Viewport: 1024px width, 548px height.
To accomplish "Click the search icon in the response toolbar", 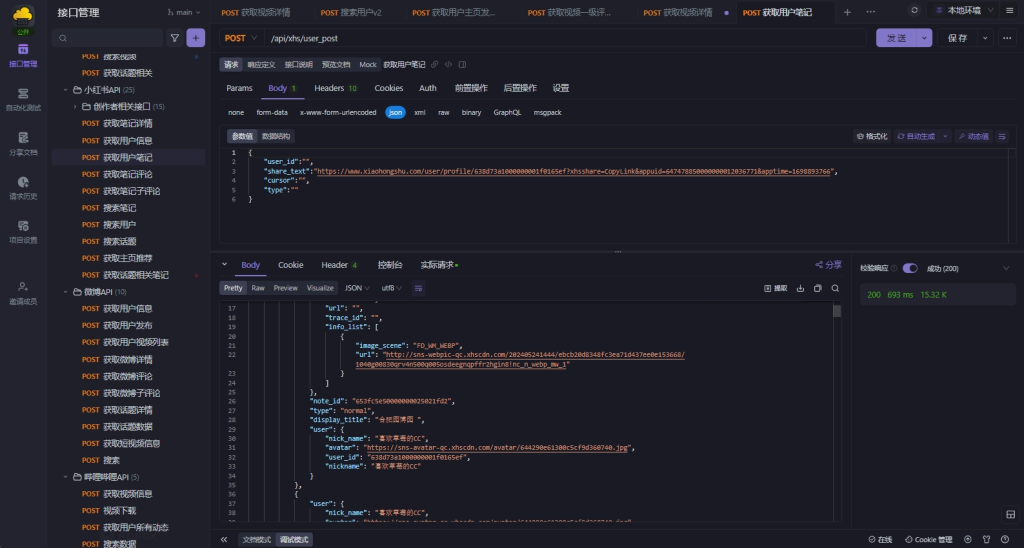I will (835, 288).
